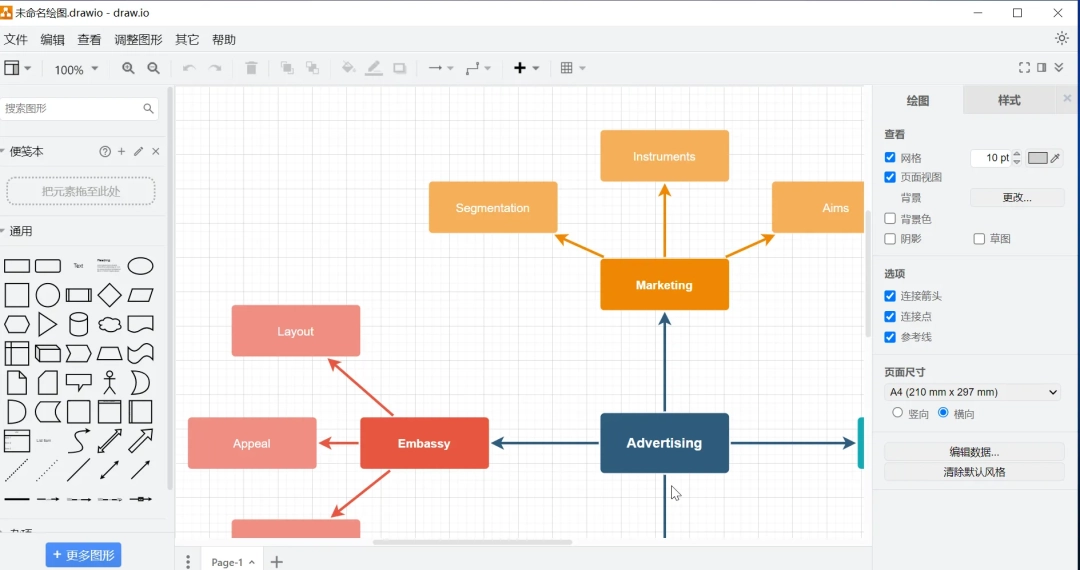Open the 编辑 menu
The width and height of the screenshot is (1080, 570).
52,40
